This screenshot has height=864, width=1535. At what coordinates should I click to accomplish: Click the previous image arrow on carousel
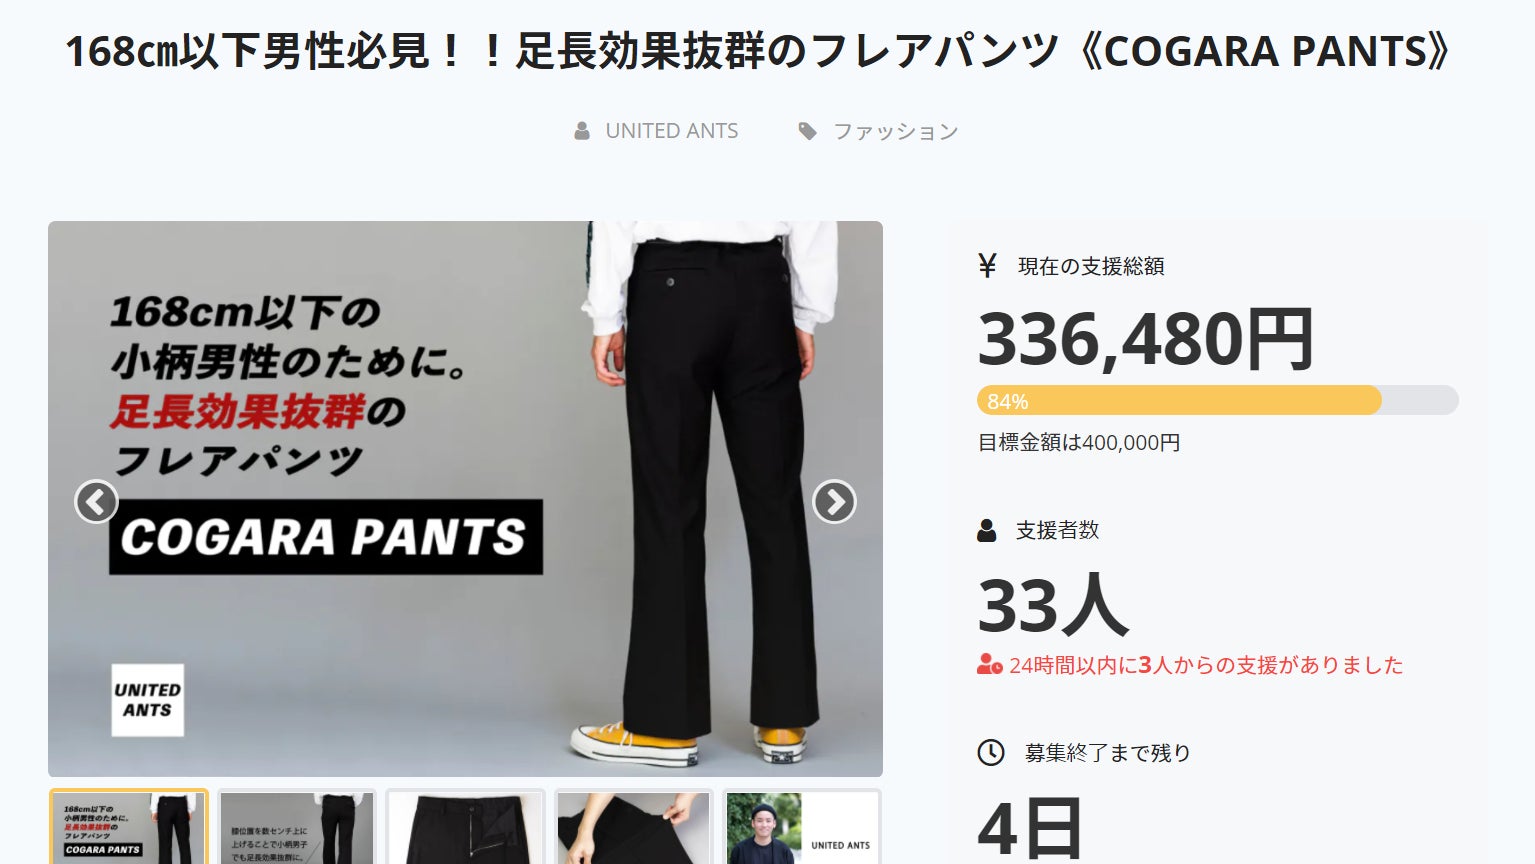click(96, 502)
